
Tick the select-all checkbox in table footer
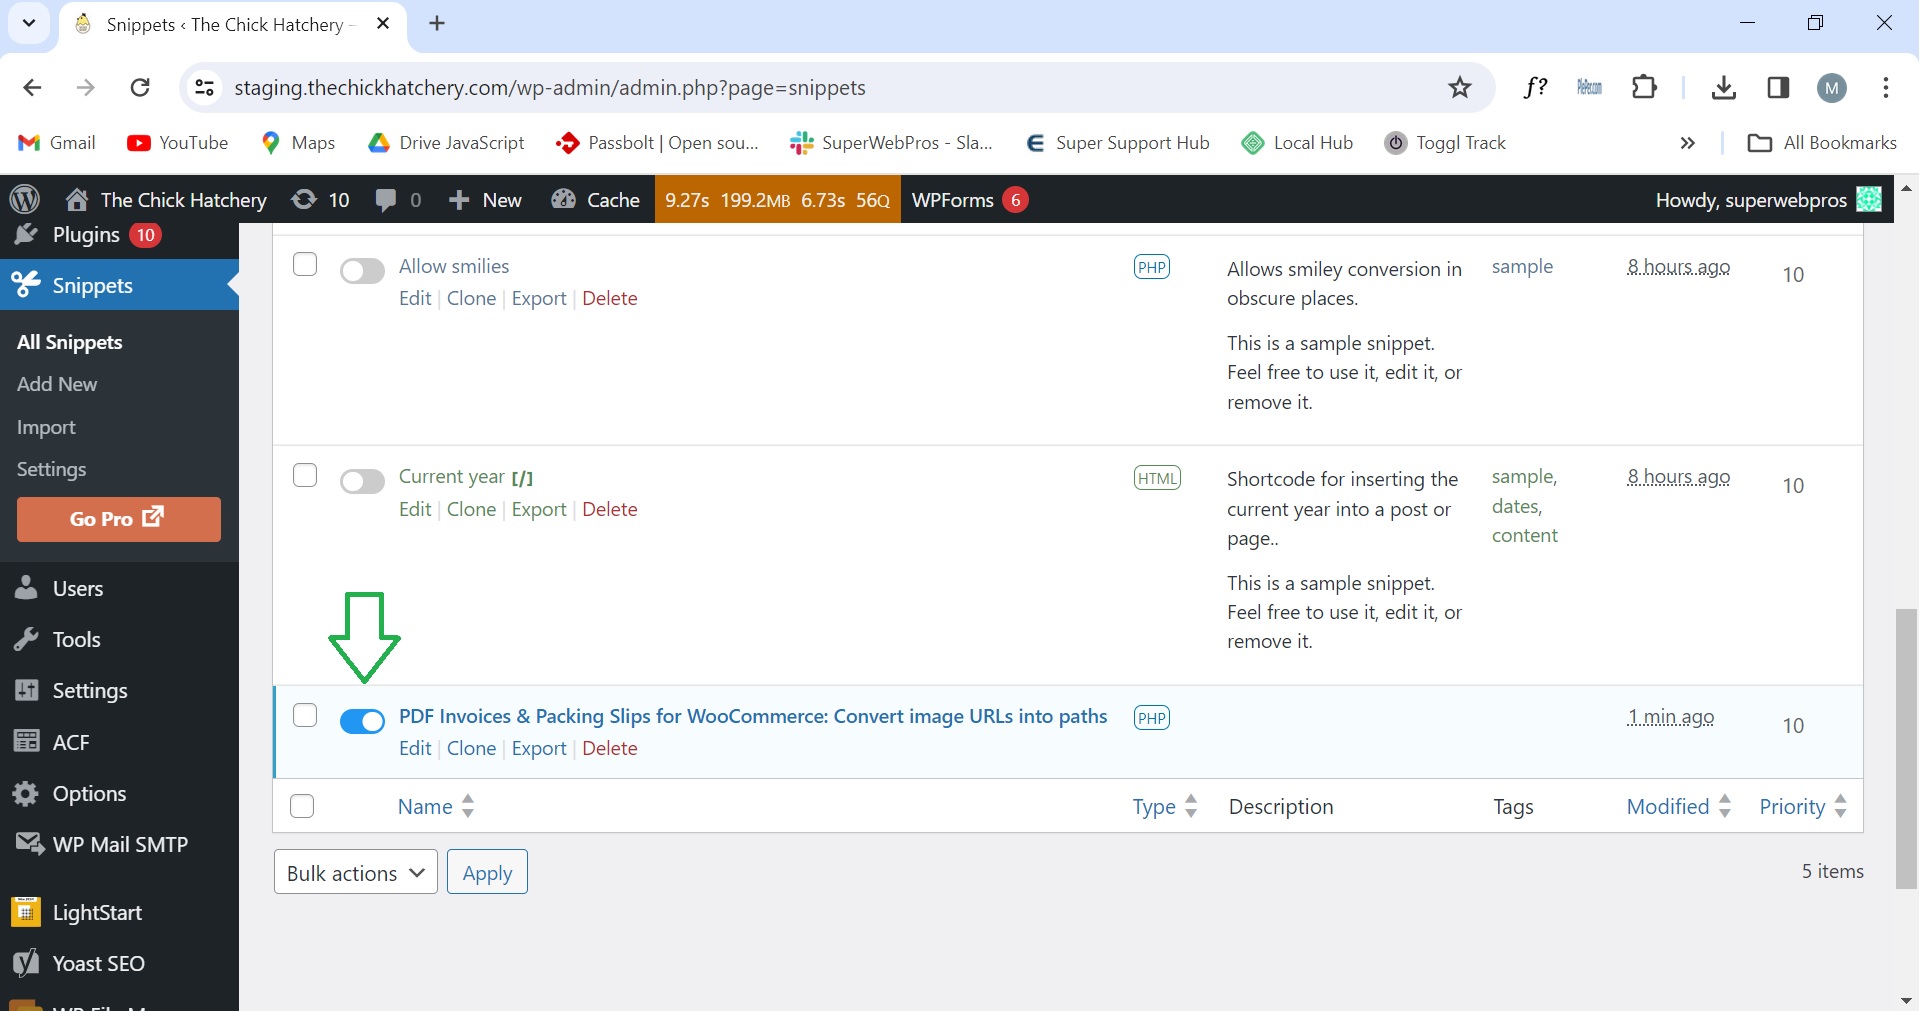[302, 806]
